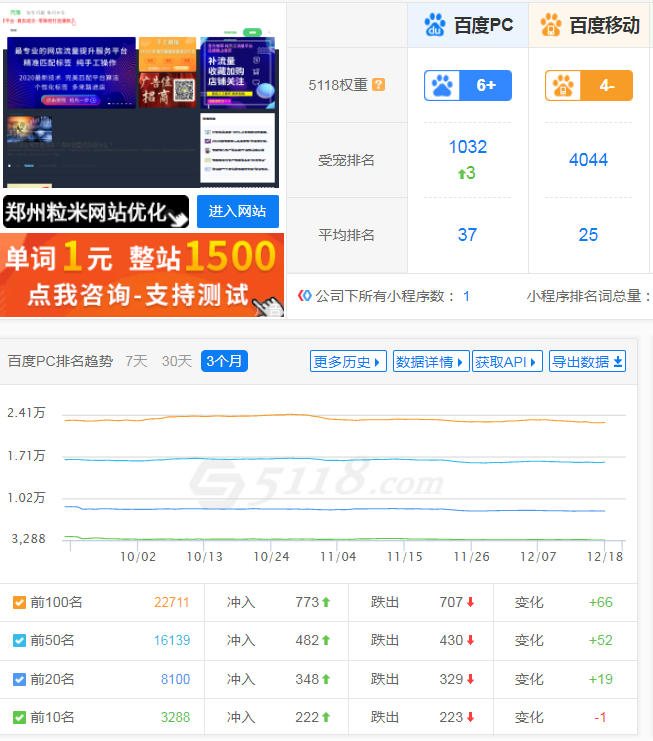Screen dimensions: 653x741
Task: Click the +66 change value
Action: [601, 603]
